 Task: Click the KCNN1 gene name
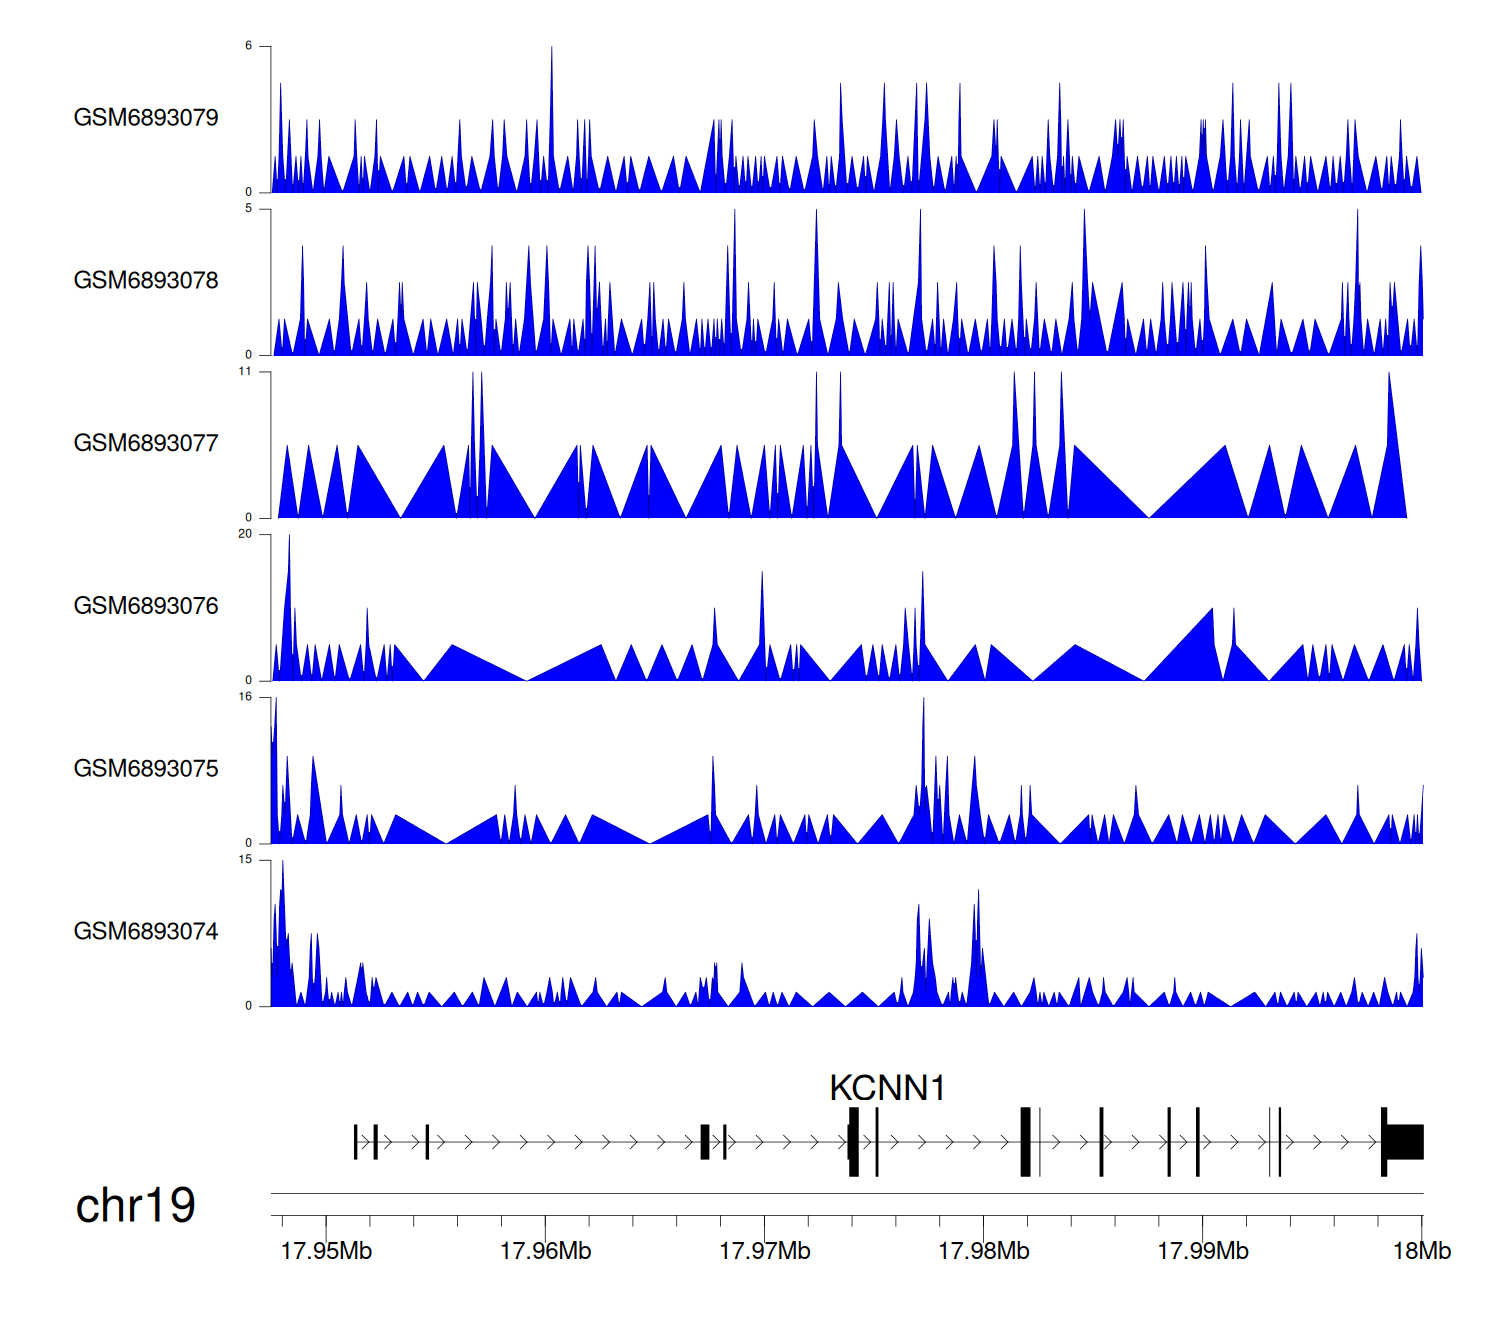pyautogui.click(x=887, y=1088)
